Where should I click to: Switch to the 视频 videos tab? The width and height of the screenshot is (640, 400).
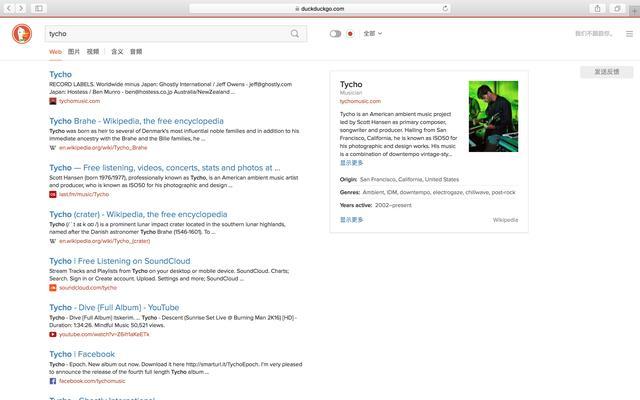tap(93, 51)
